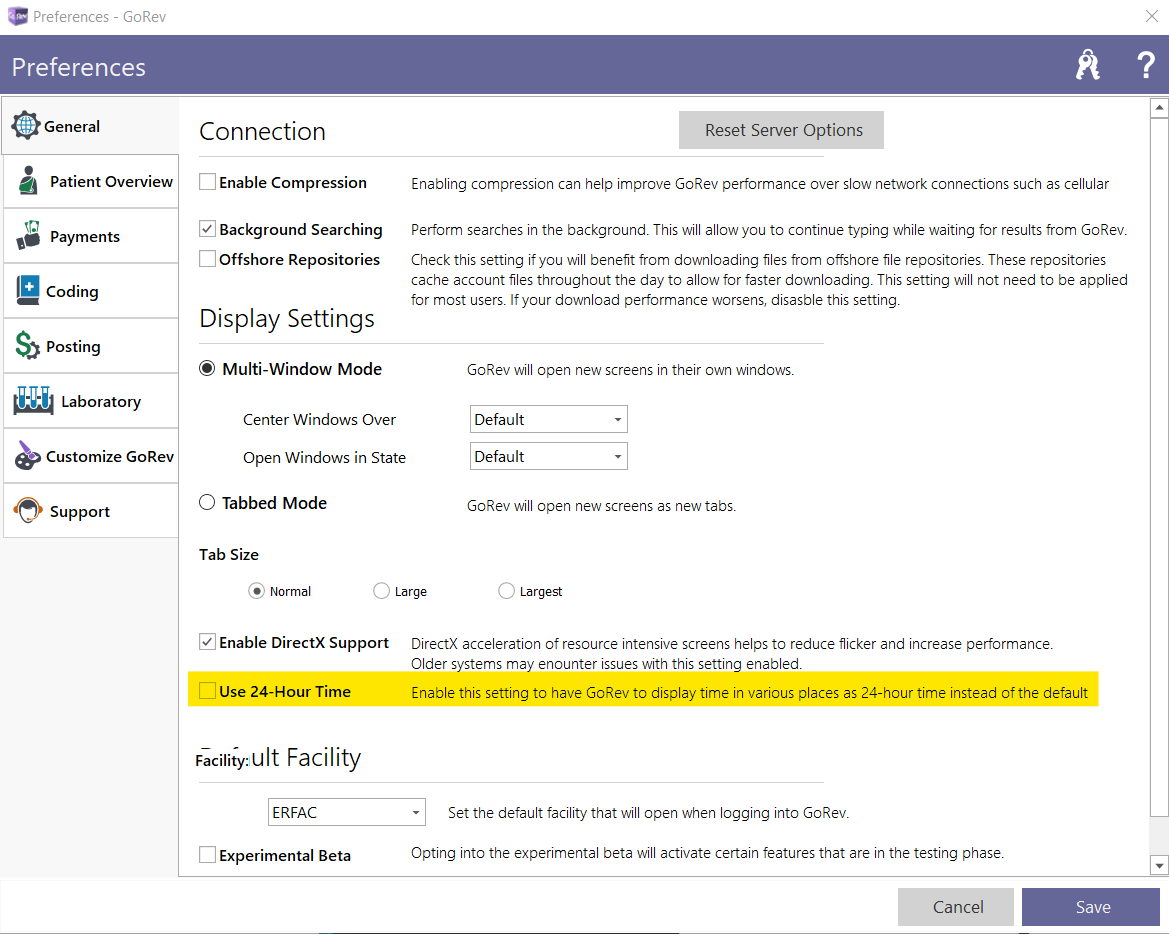Open the Laboratory test tubes icon
Image resolution: width=1169 pixels, height=934 pixels.
33,401
